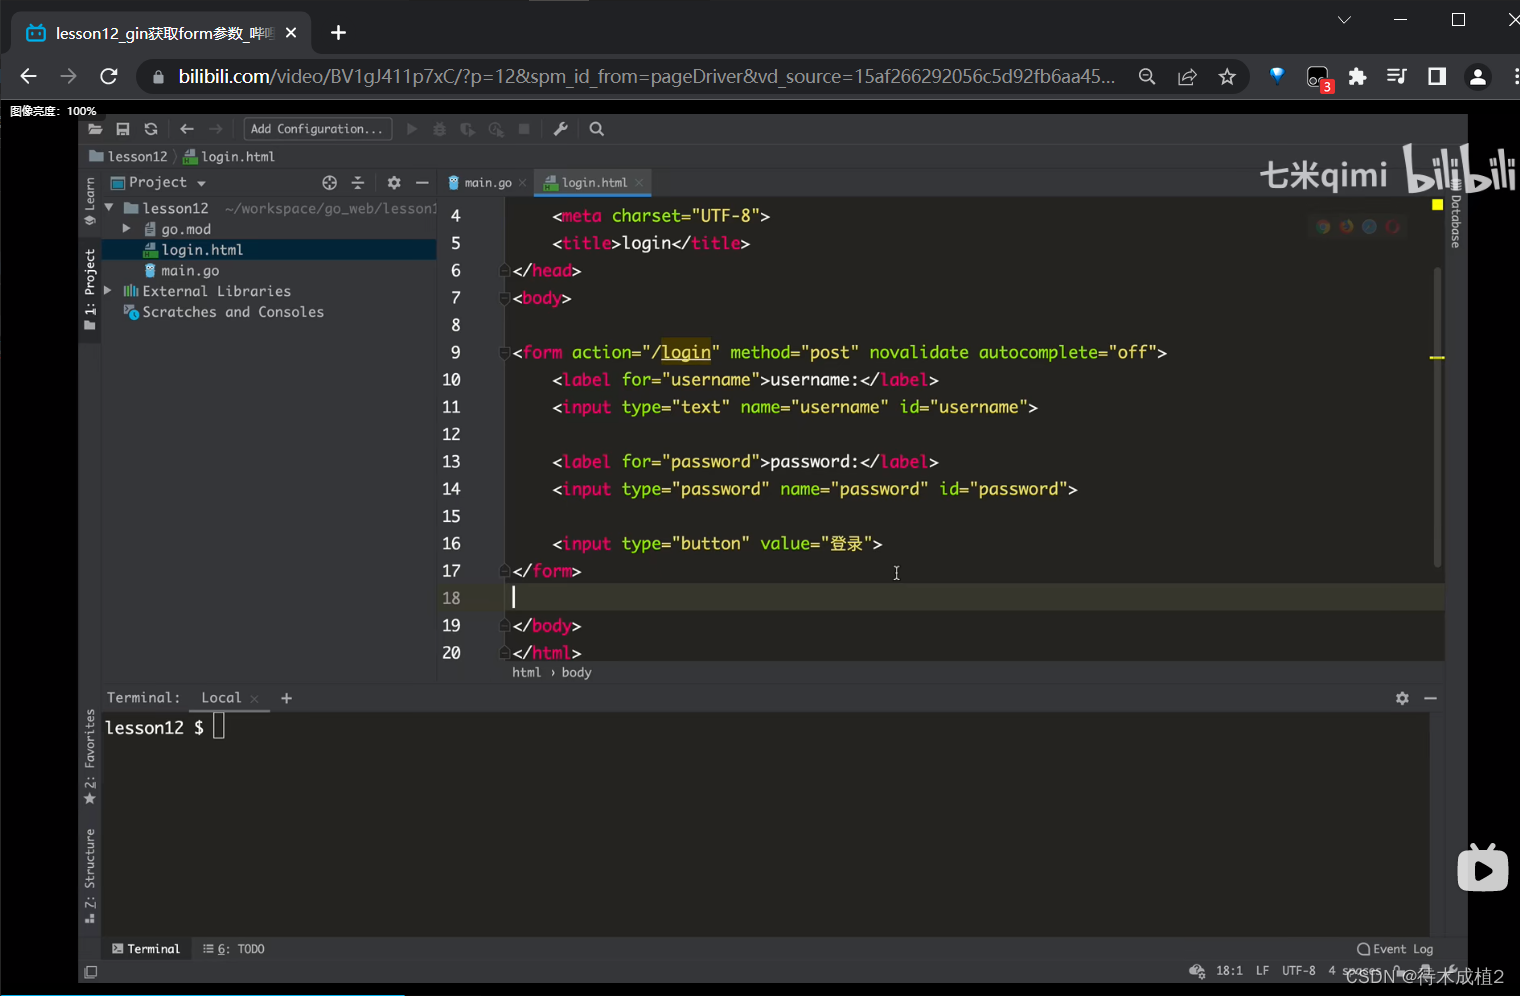Viewport: 1520px width, 996px height.
Task: Collapse the lesson12 folder node
Action: coord(109,208)
